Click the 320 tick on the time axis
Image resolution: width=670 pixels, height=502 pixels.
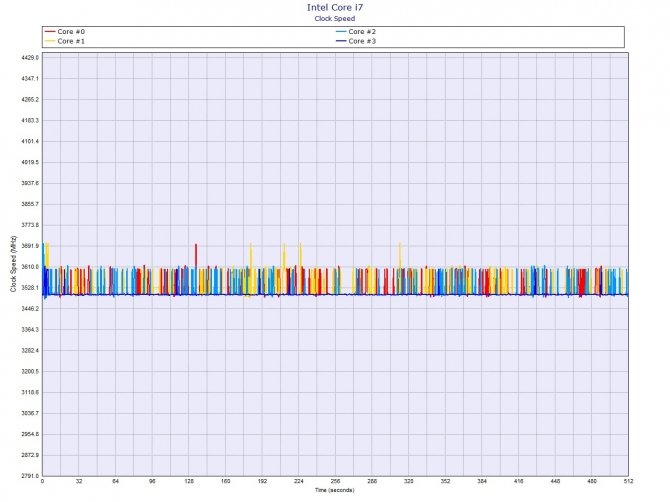(409, 481)
